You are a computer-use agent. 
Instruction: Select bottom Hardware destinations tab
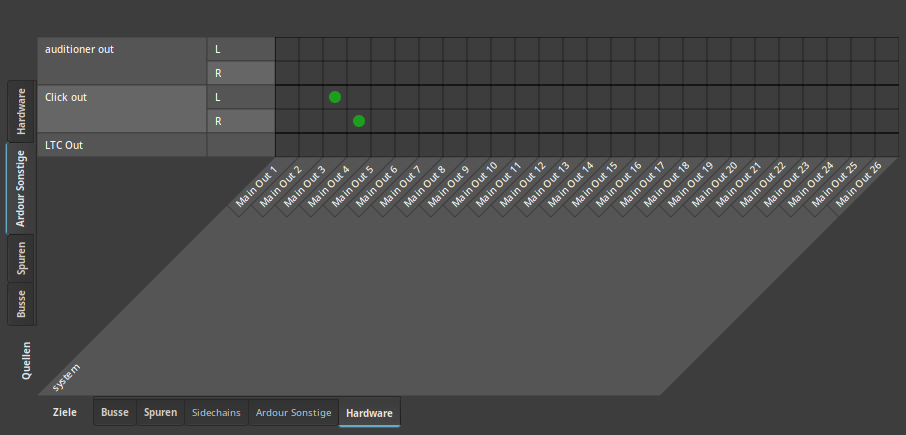(x=369, y=412)
